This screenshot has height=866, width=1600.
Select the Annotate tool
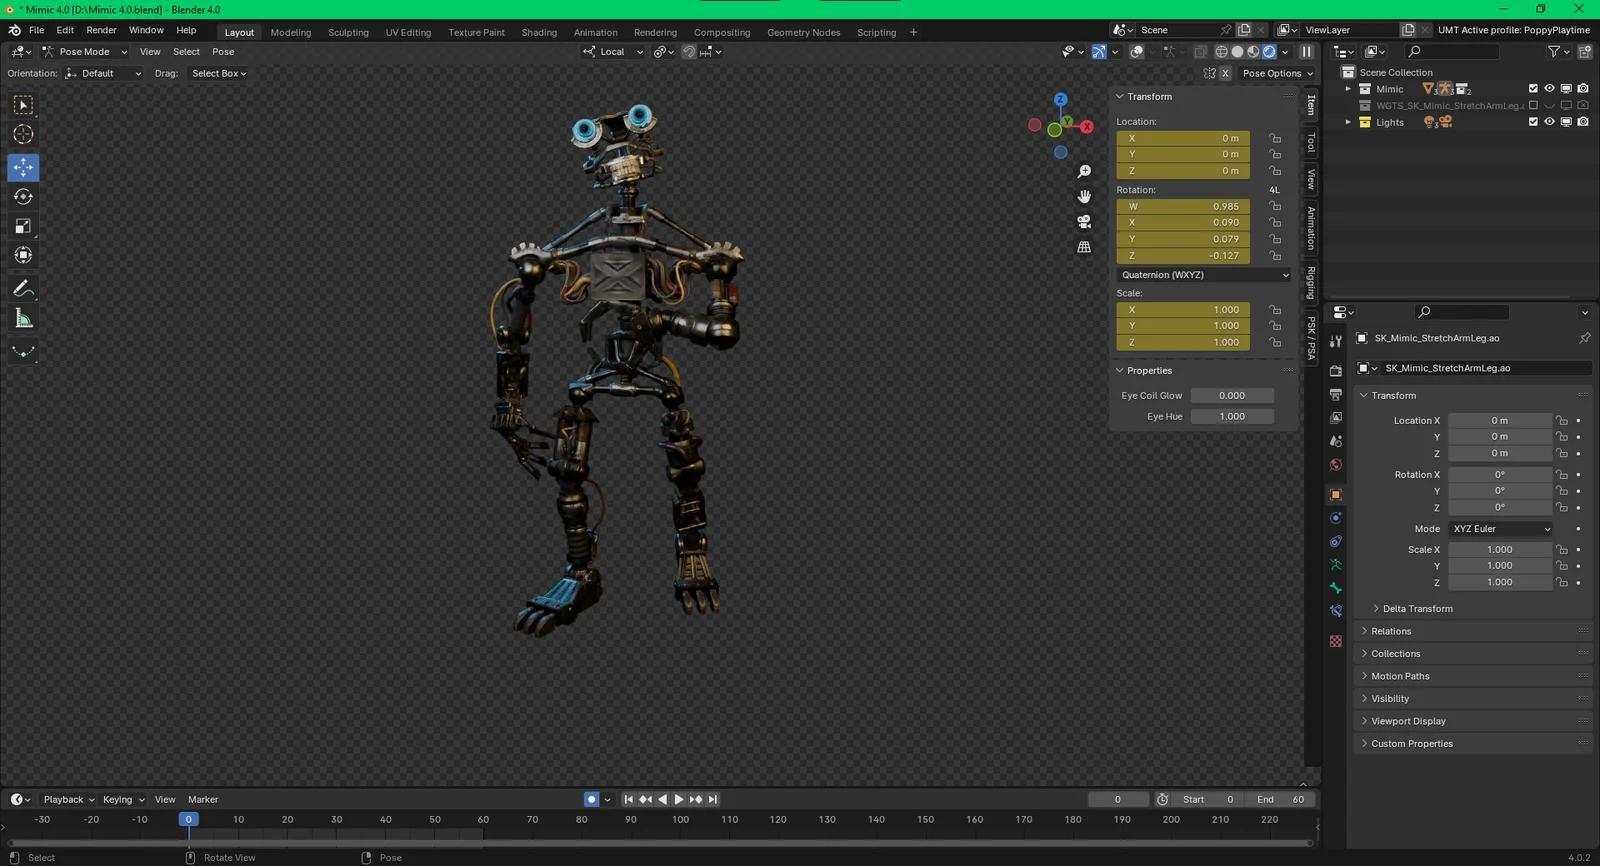pyautogui.click(x=23, y=289)
